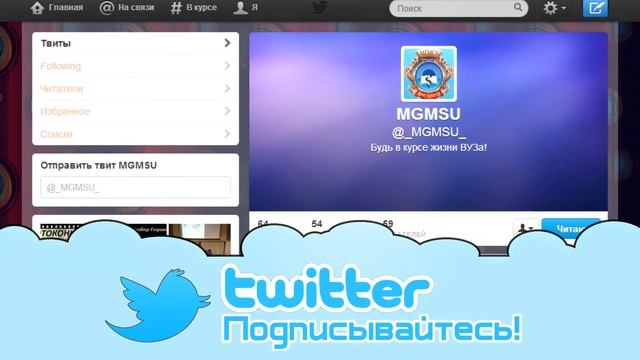Open the user actions dropdown next to Читать

click(x=525, y=228)
